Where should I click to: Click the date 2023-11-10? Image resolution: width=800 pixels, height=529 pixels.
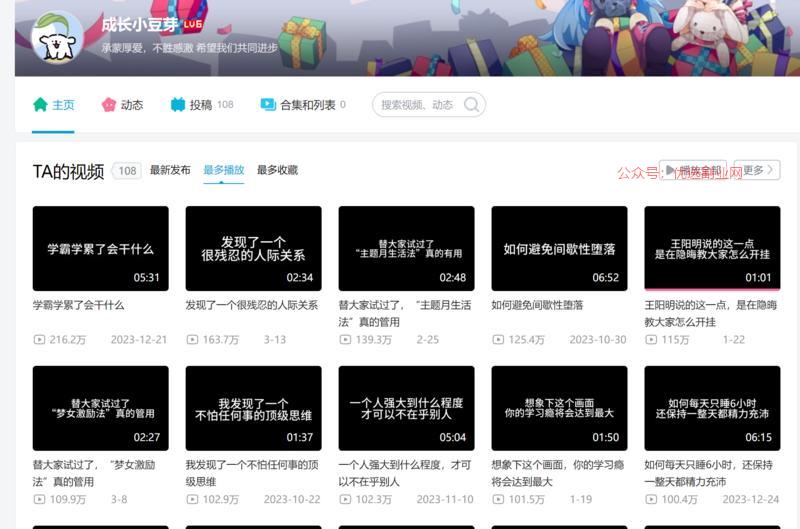coord(445,499)
